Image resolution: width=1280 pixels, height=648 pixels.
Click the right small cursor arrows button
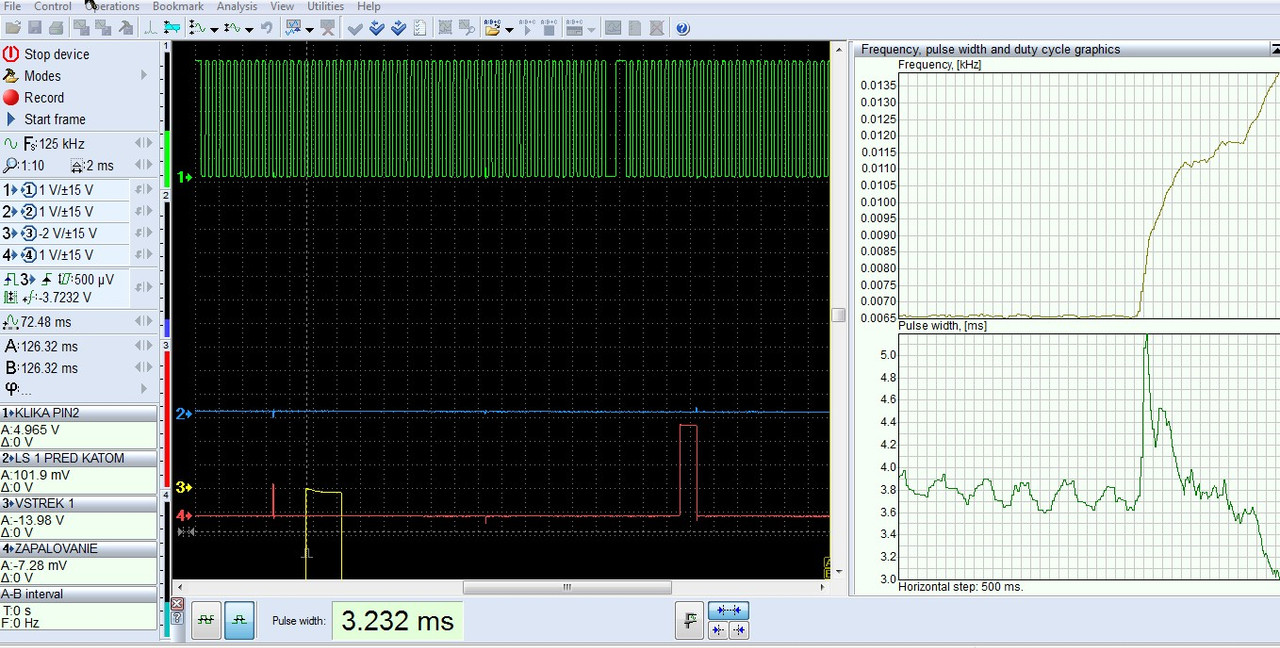pos(738,630)
